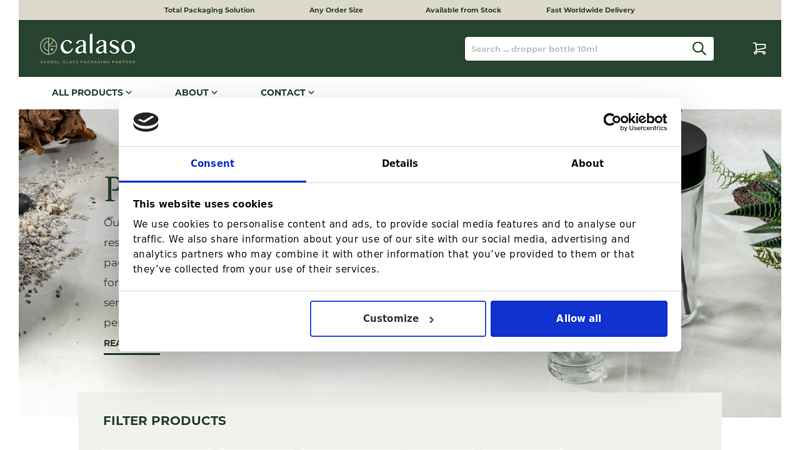800x450 pixels.
Task: Click the Fast Worldwide Delivery text
Action: (x=590, y=10)
